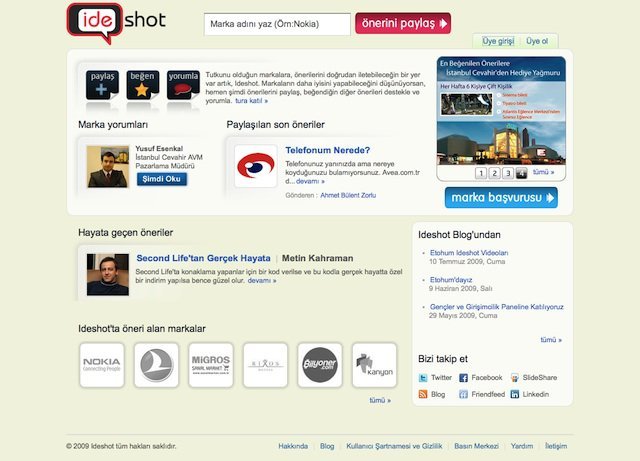This screenshot has width=640, height=461.
Task: Open the Üye girişi tab
Action: tap(498, 41)
